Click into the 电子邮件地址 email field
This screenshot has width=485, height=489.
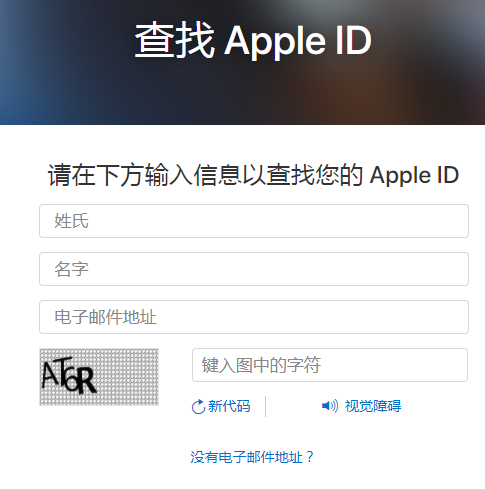pos(254,317)
